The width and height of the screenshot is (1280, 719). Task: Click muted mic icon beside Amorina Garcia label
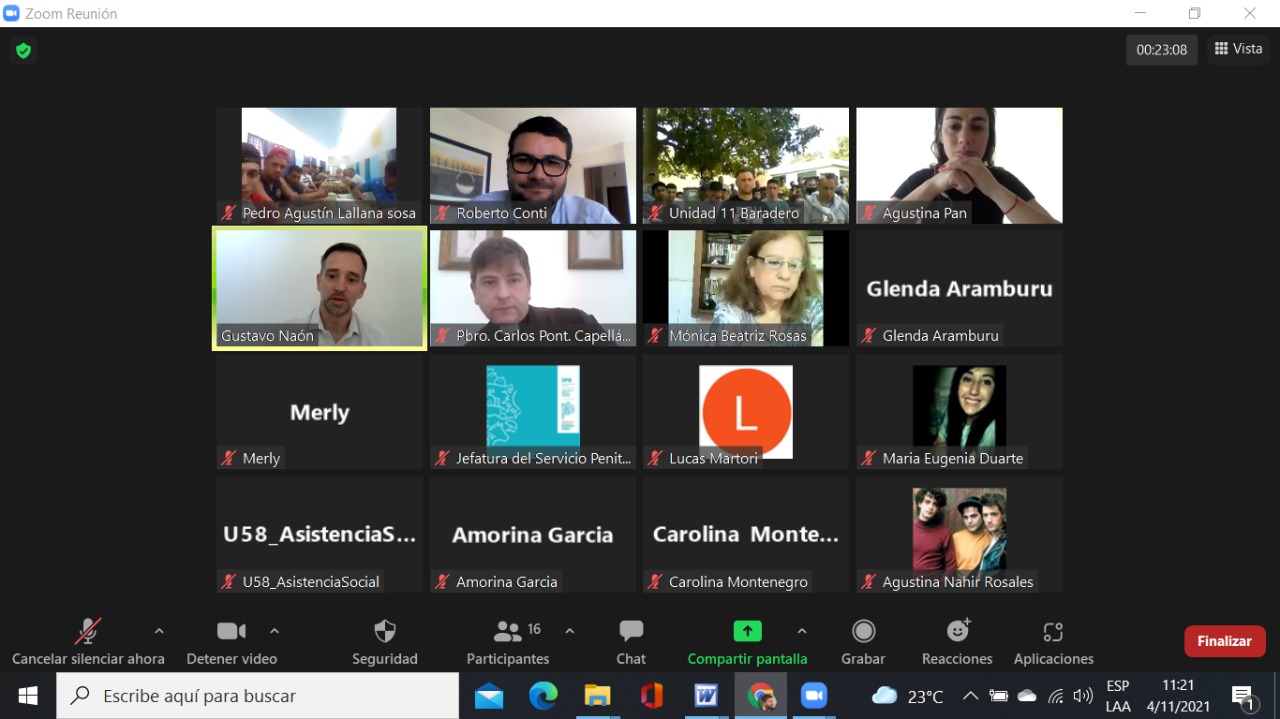coord(442,581)
